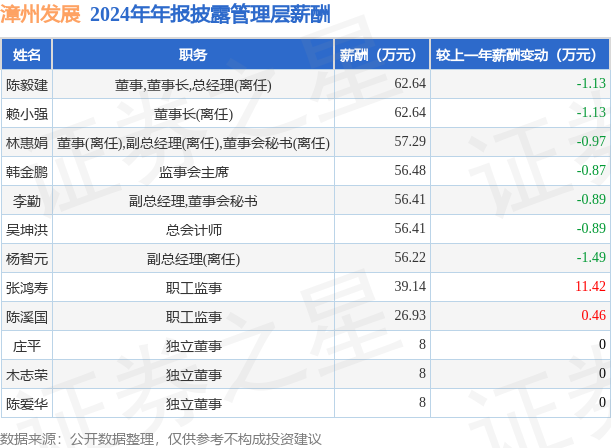Image resolution: width=611 pixels, height=448 pixels.
Task: Click 董事,董事长,总经理(离任) position cell
Action: coord(193,85)
